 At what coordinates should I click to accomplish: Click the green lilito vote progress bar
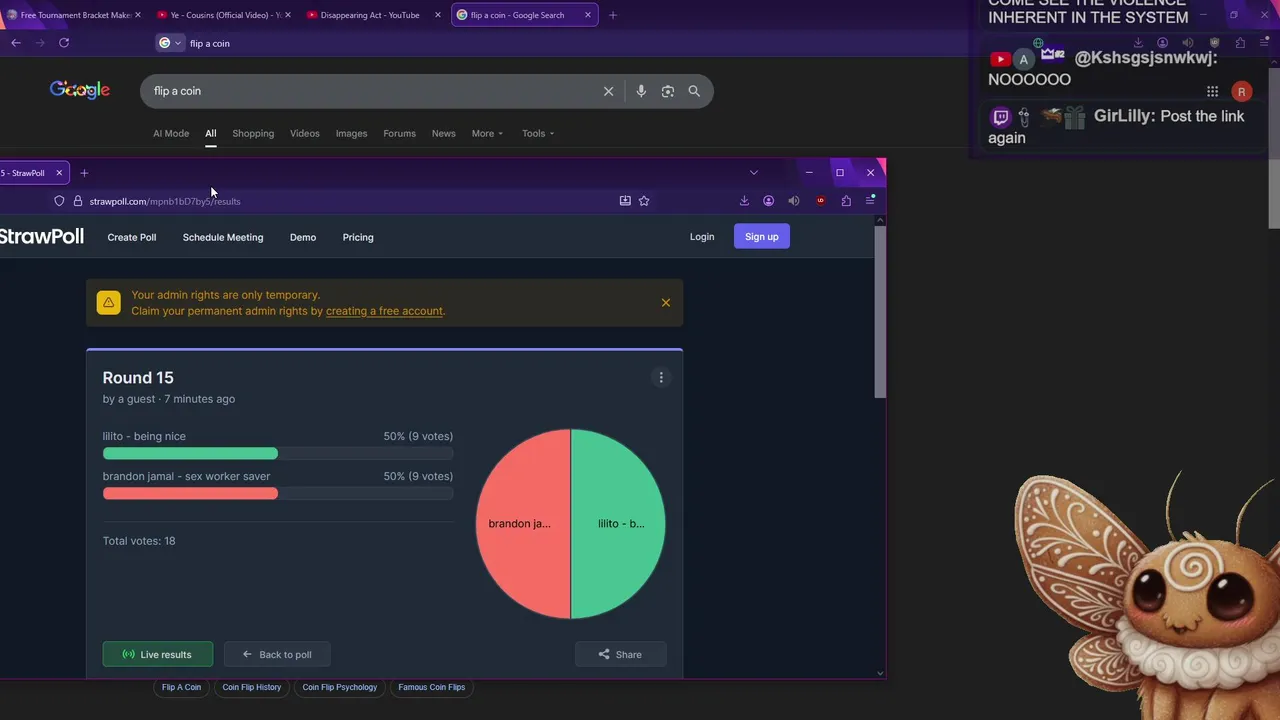pyautogui.click(x=190, y=454)
